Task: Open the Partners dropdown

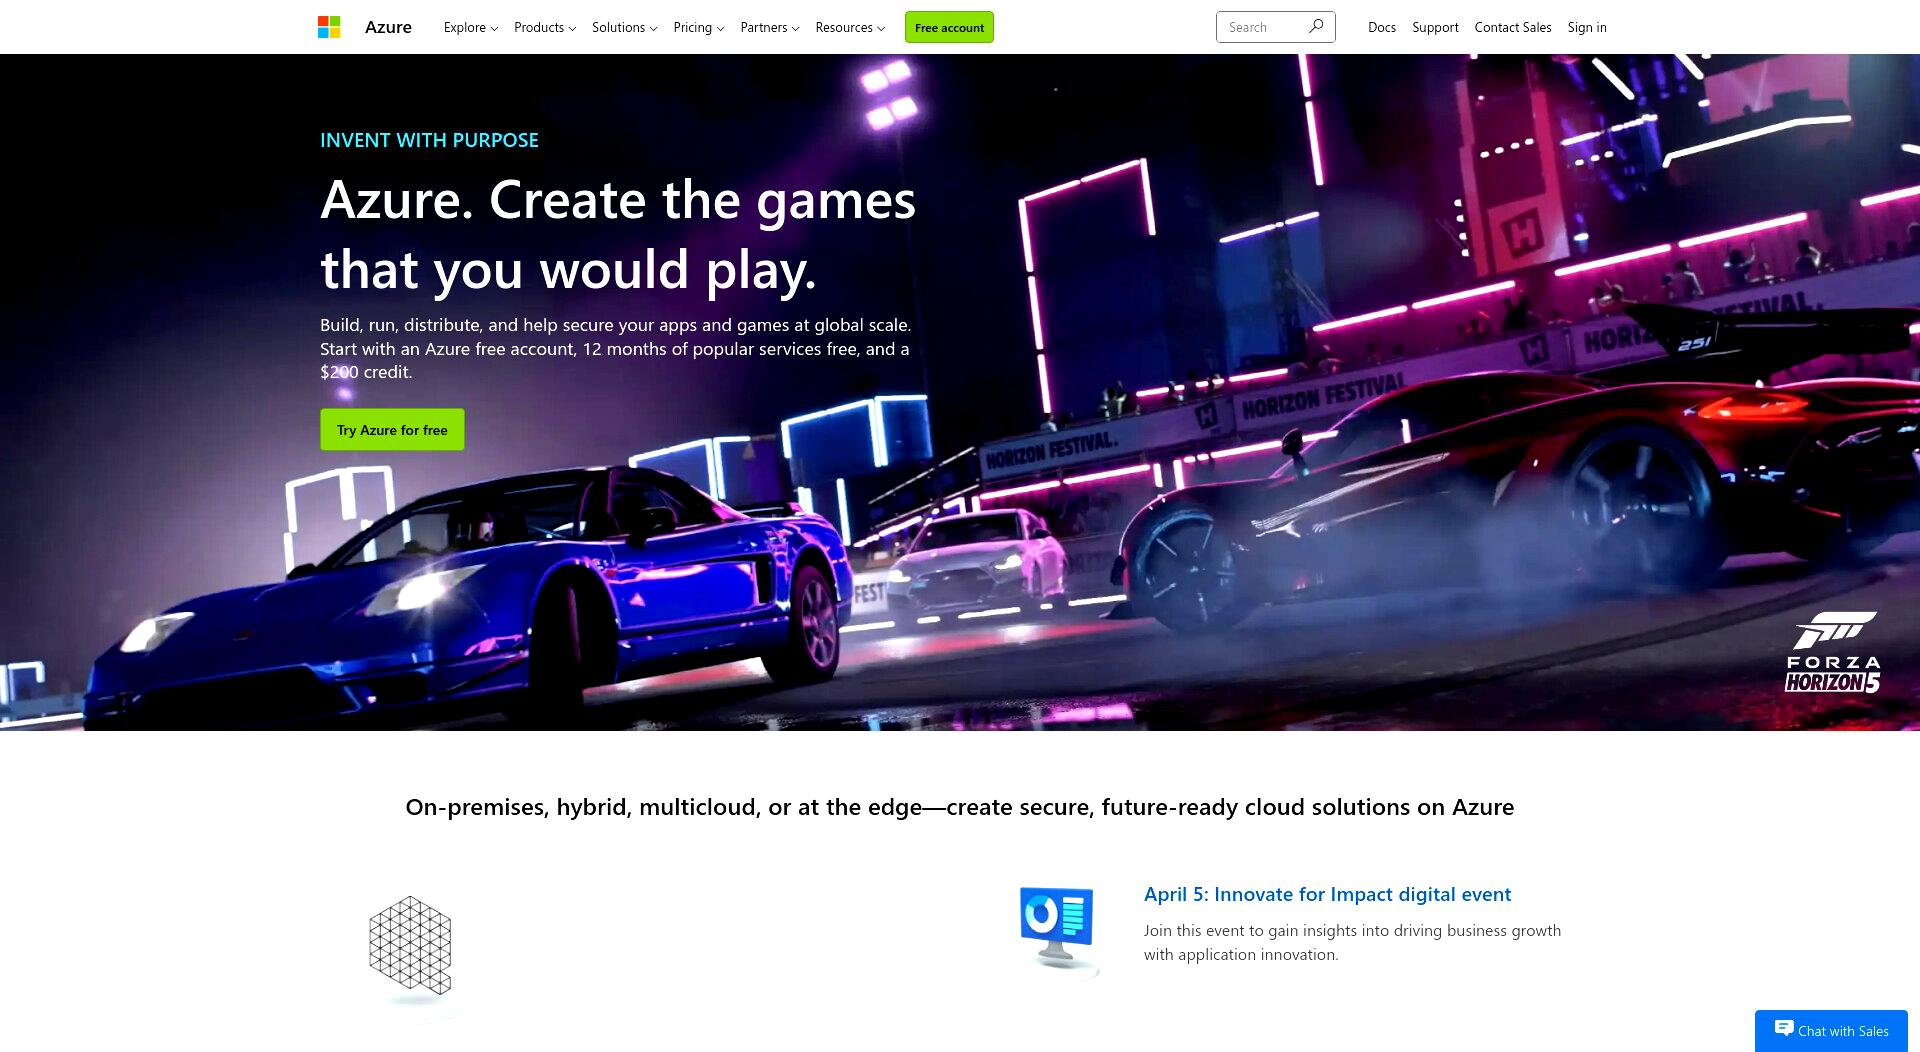Action: pyautogui.click(x=770, y=27)
